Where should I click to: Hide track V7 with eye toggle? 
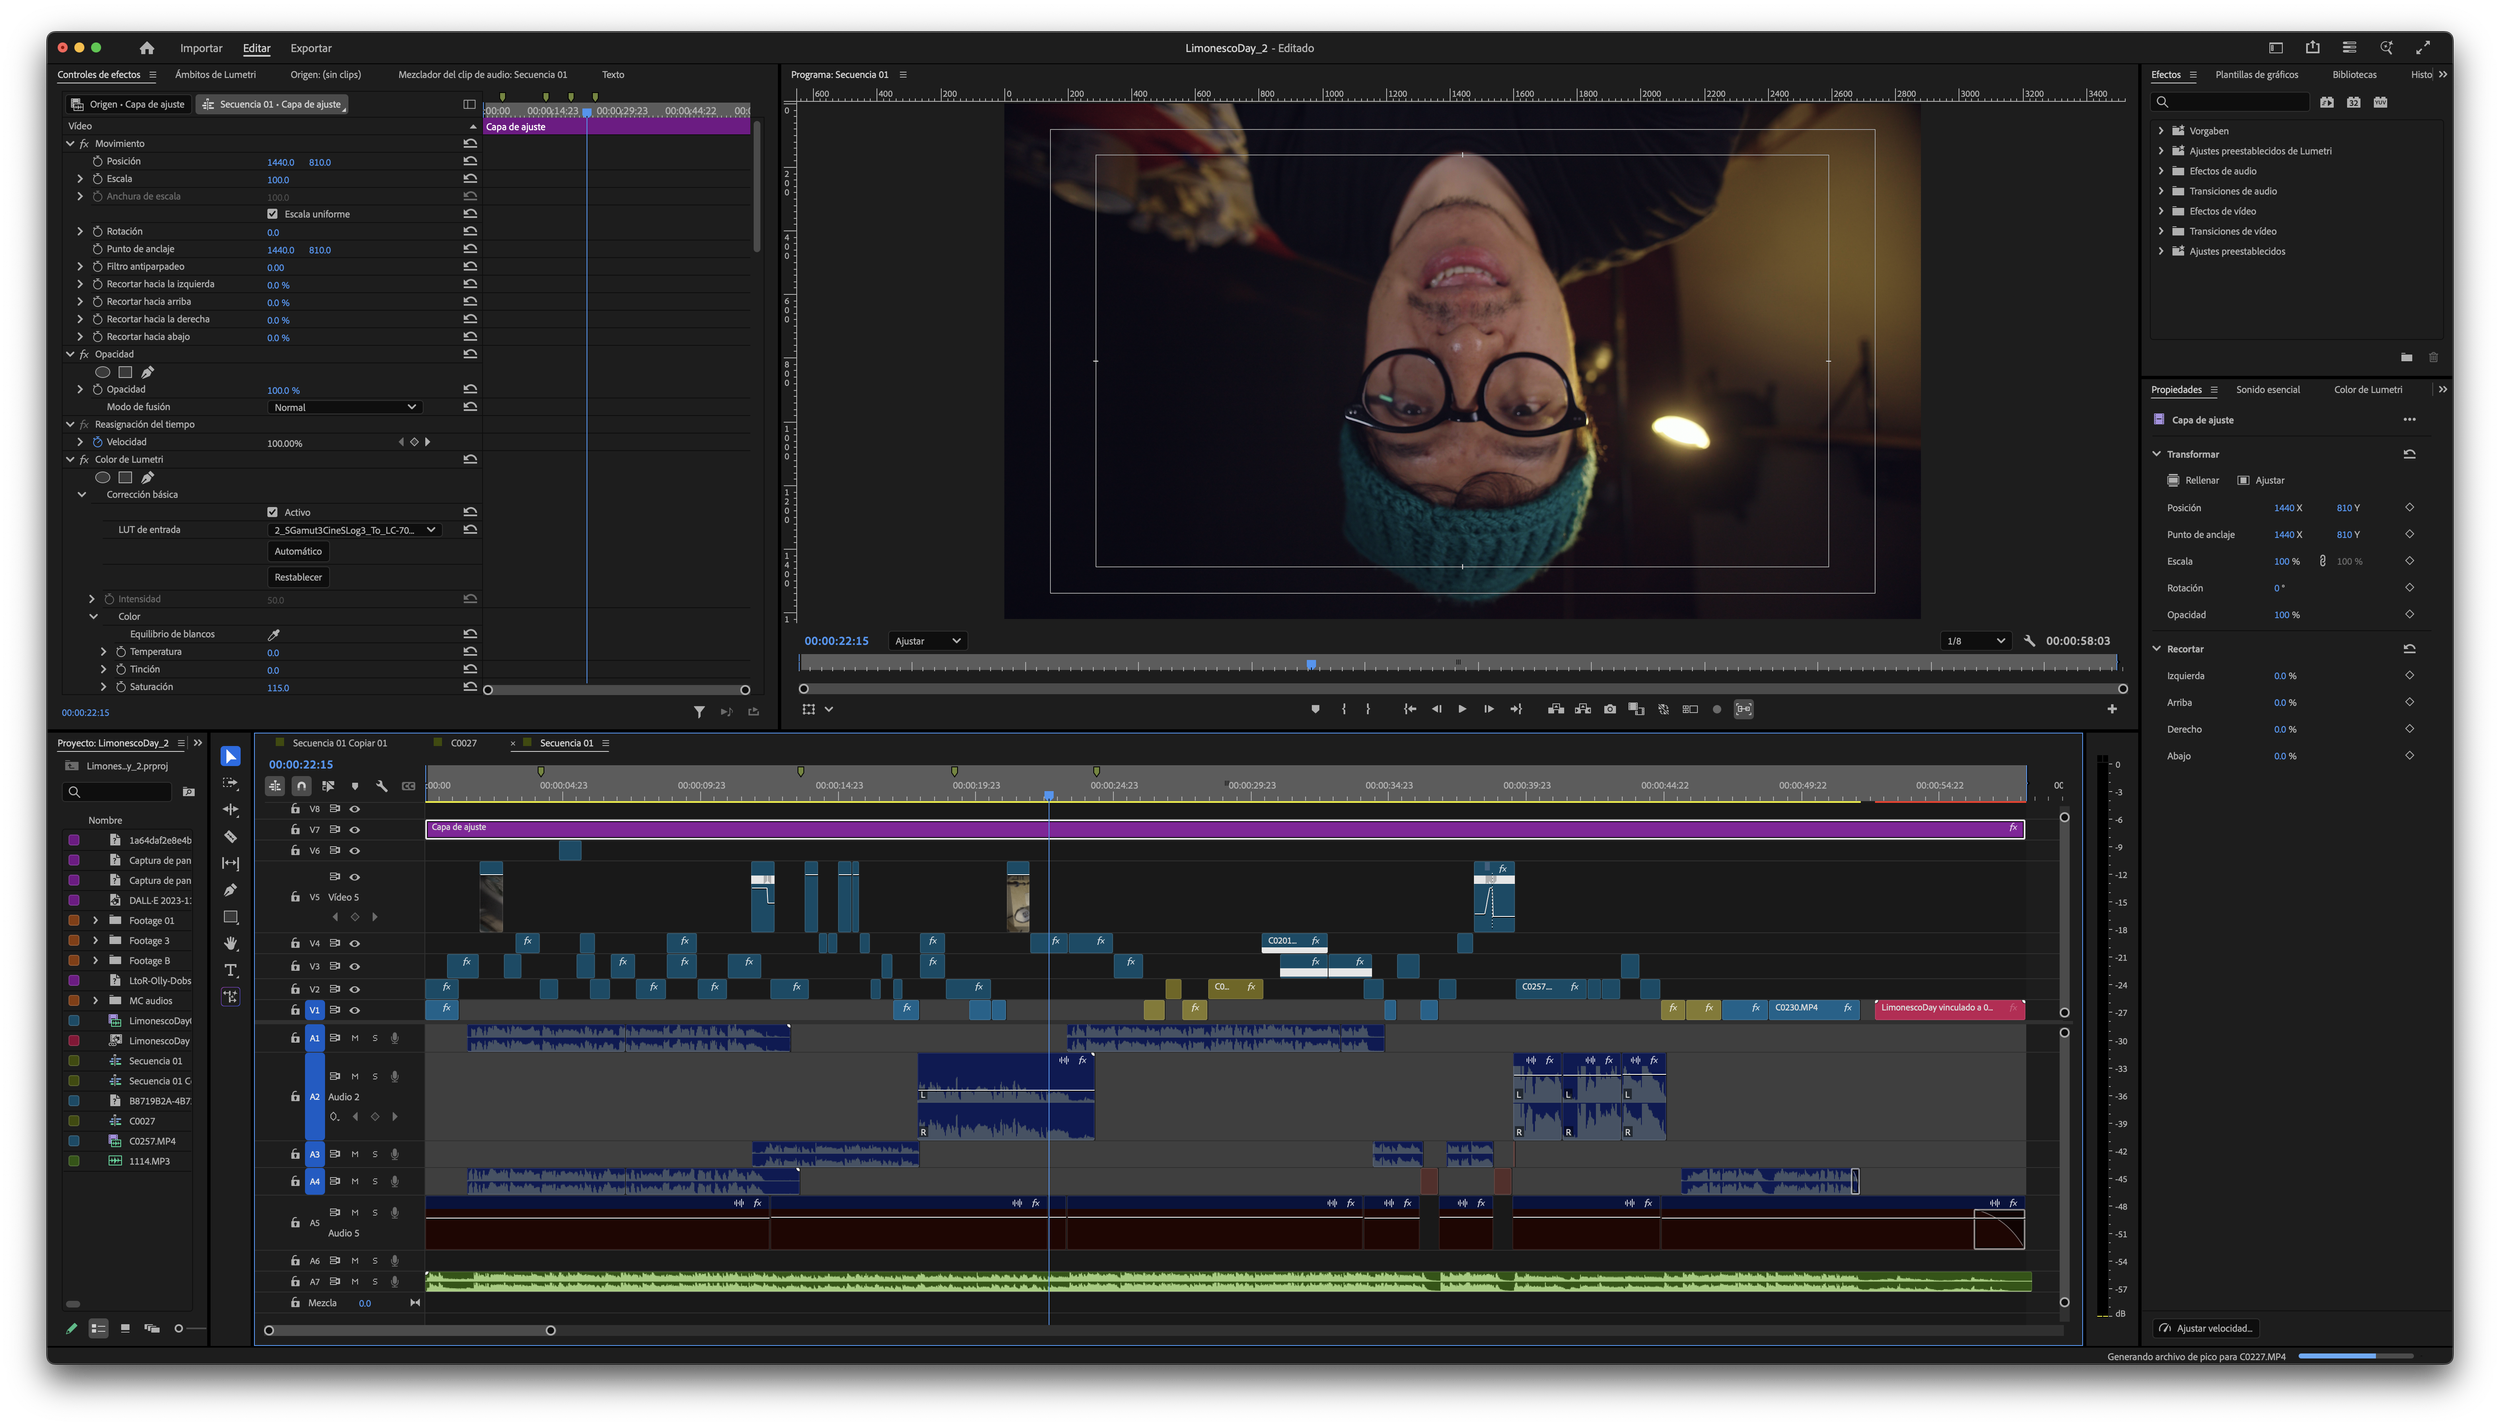[x=354, y=829]
